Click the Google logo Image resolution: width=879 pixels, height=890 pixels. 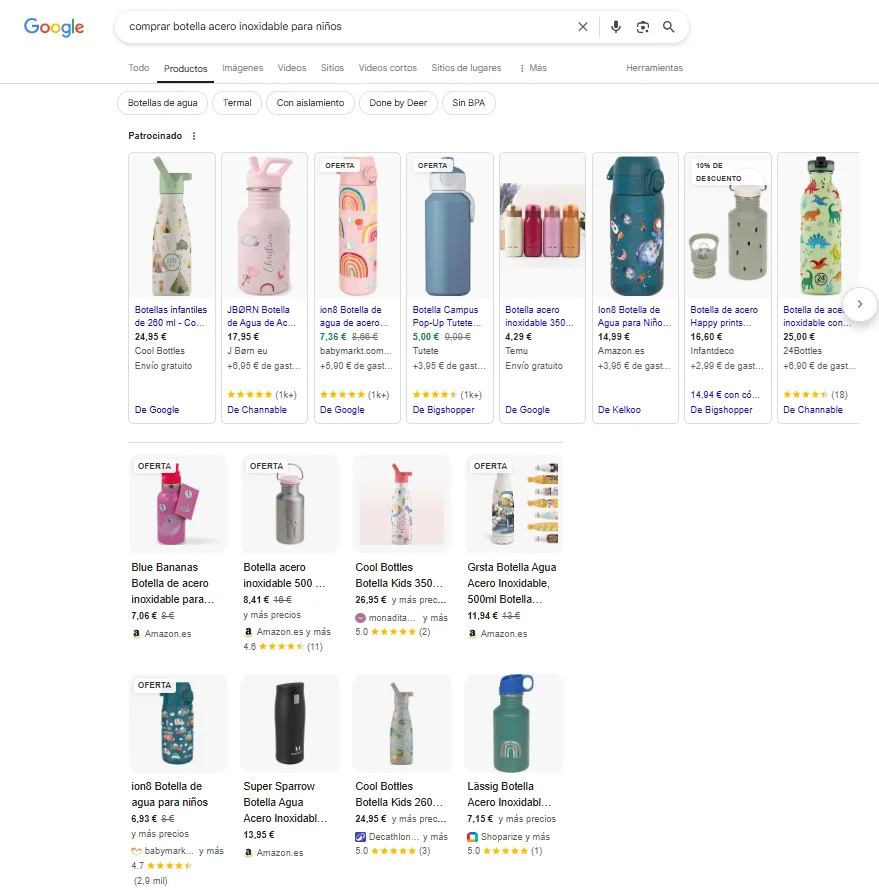click(x=54, y=27)
